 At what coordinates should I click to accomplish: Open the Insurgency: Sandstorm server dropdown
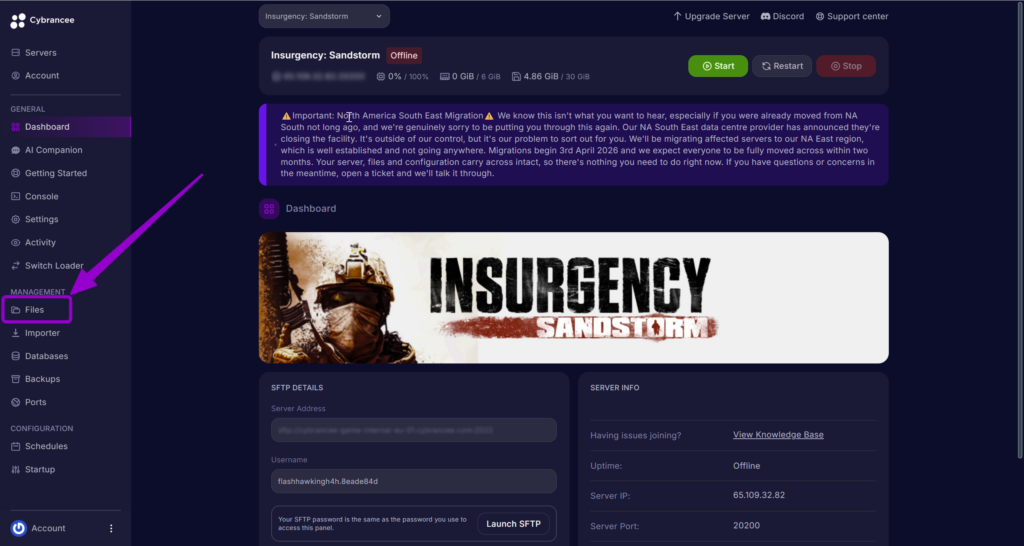point(324,16)
